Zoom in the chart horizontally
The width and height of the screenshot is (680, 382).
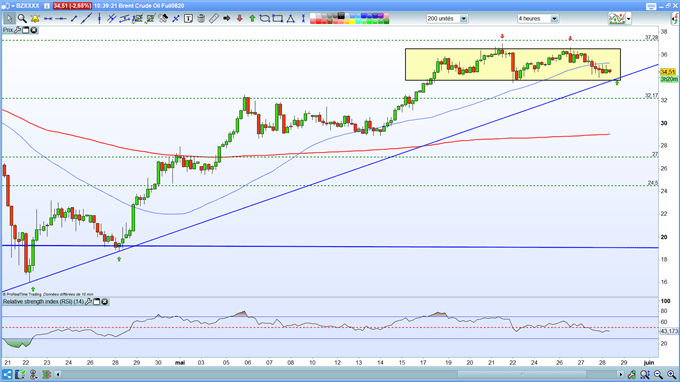click(x=671, y=374)
